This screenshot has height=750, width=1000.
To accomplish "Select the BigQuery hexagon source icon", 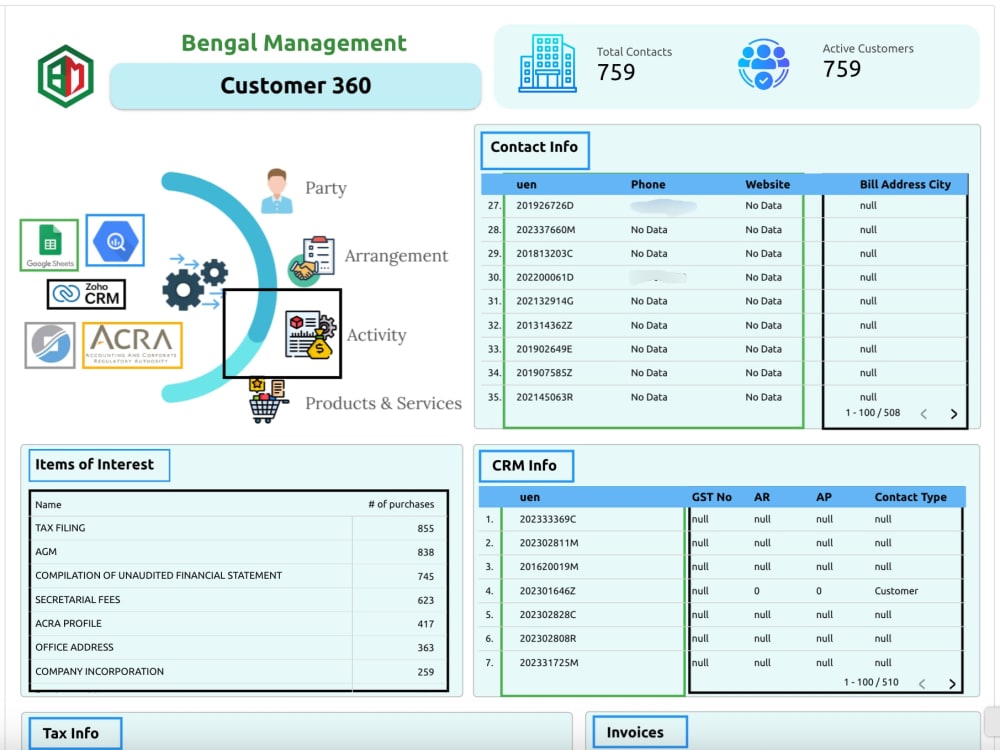I will (115, 240).
